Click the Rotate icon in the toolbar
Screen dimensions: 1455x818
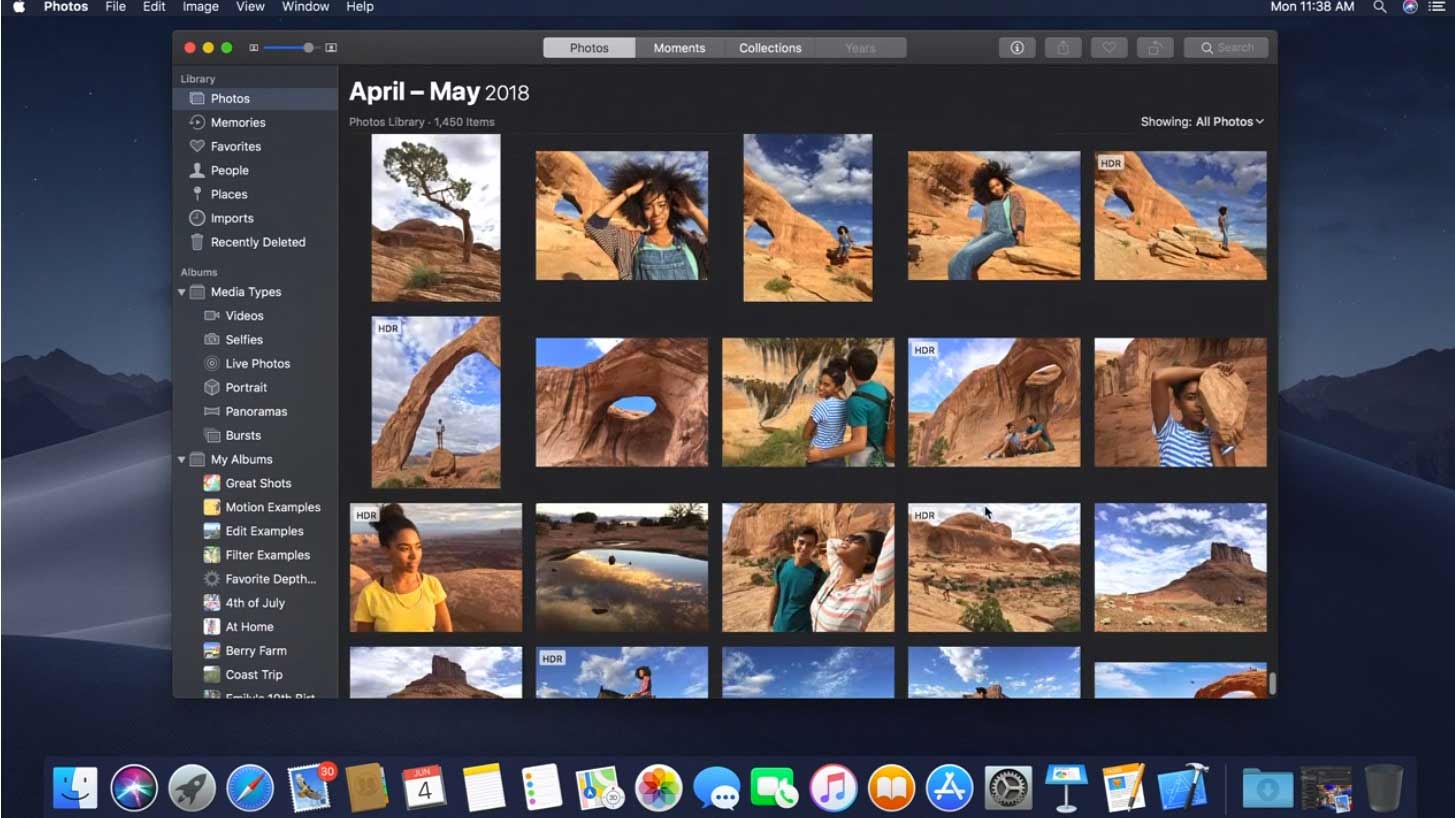coord(1154,47)
